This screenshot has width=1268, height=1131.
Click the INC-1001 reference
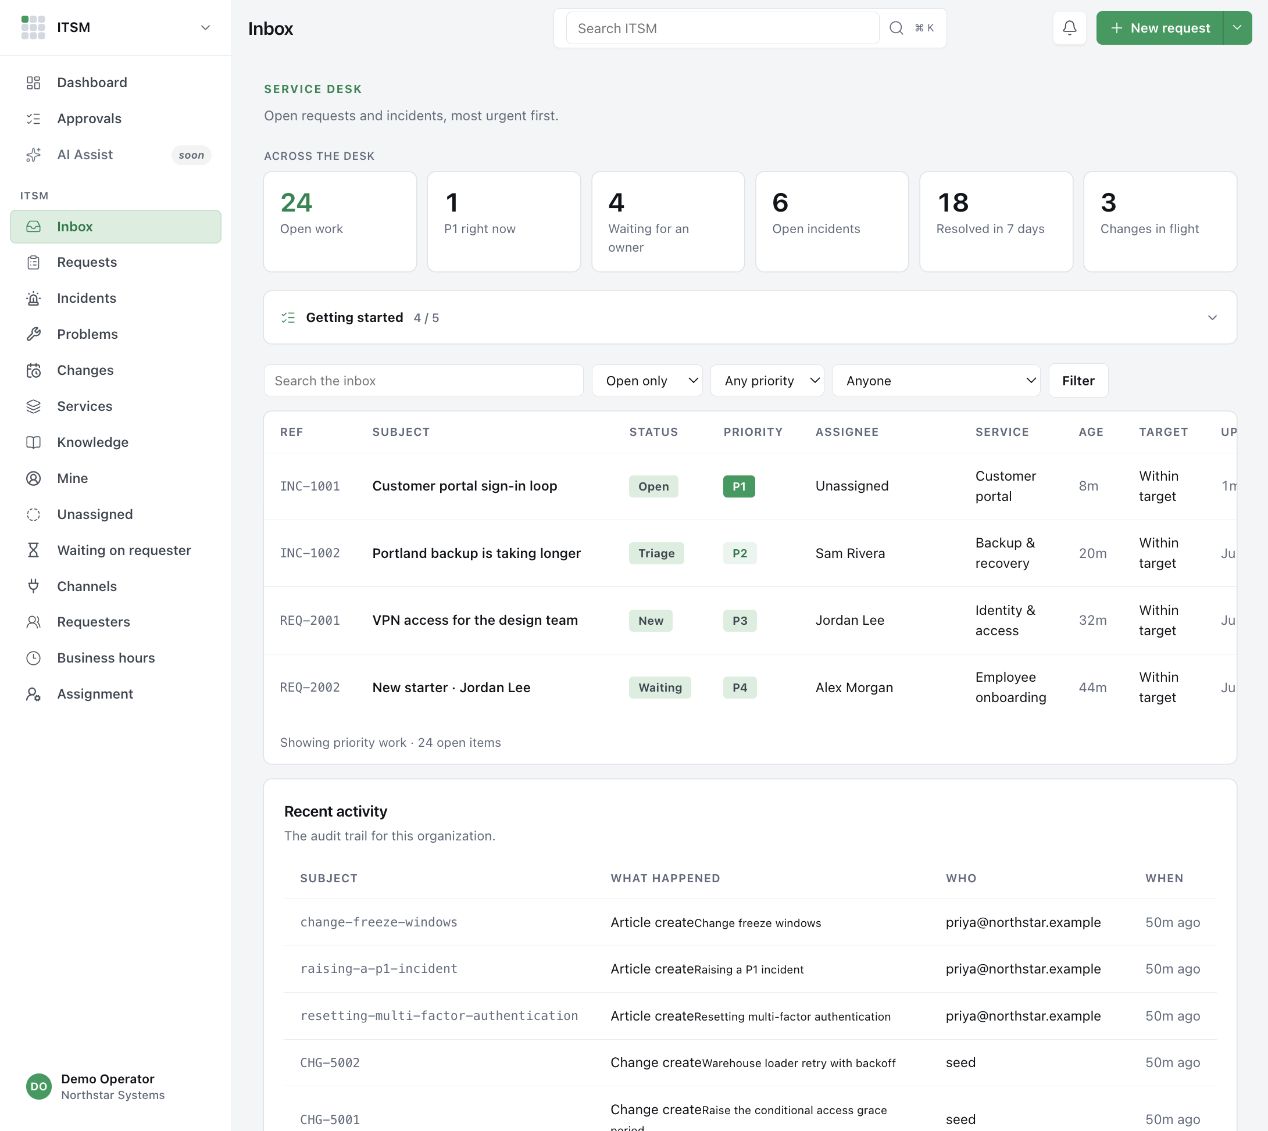click(x=310, y=486)
